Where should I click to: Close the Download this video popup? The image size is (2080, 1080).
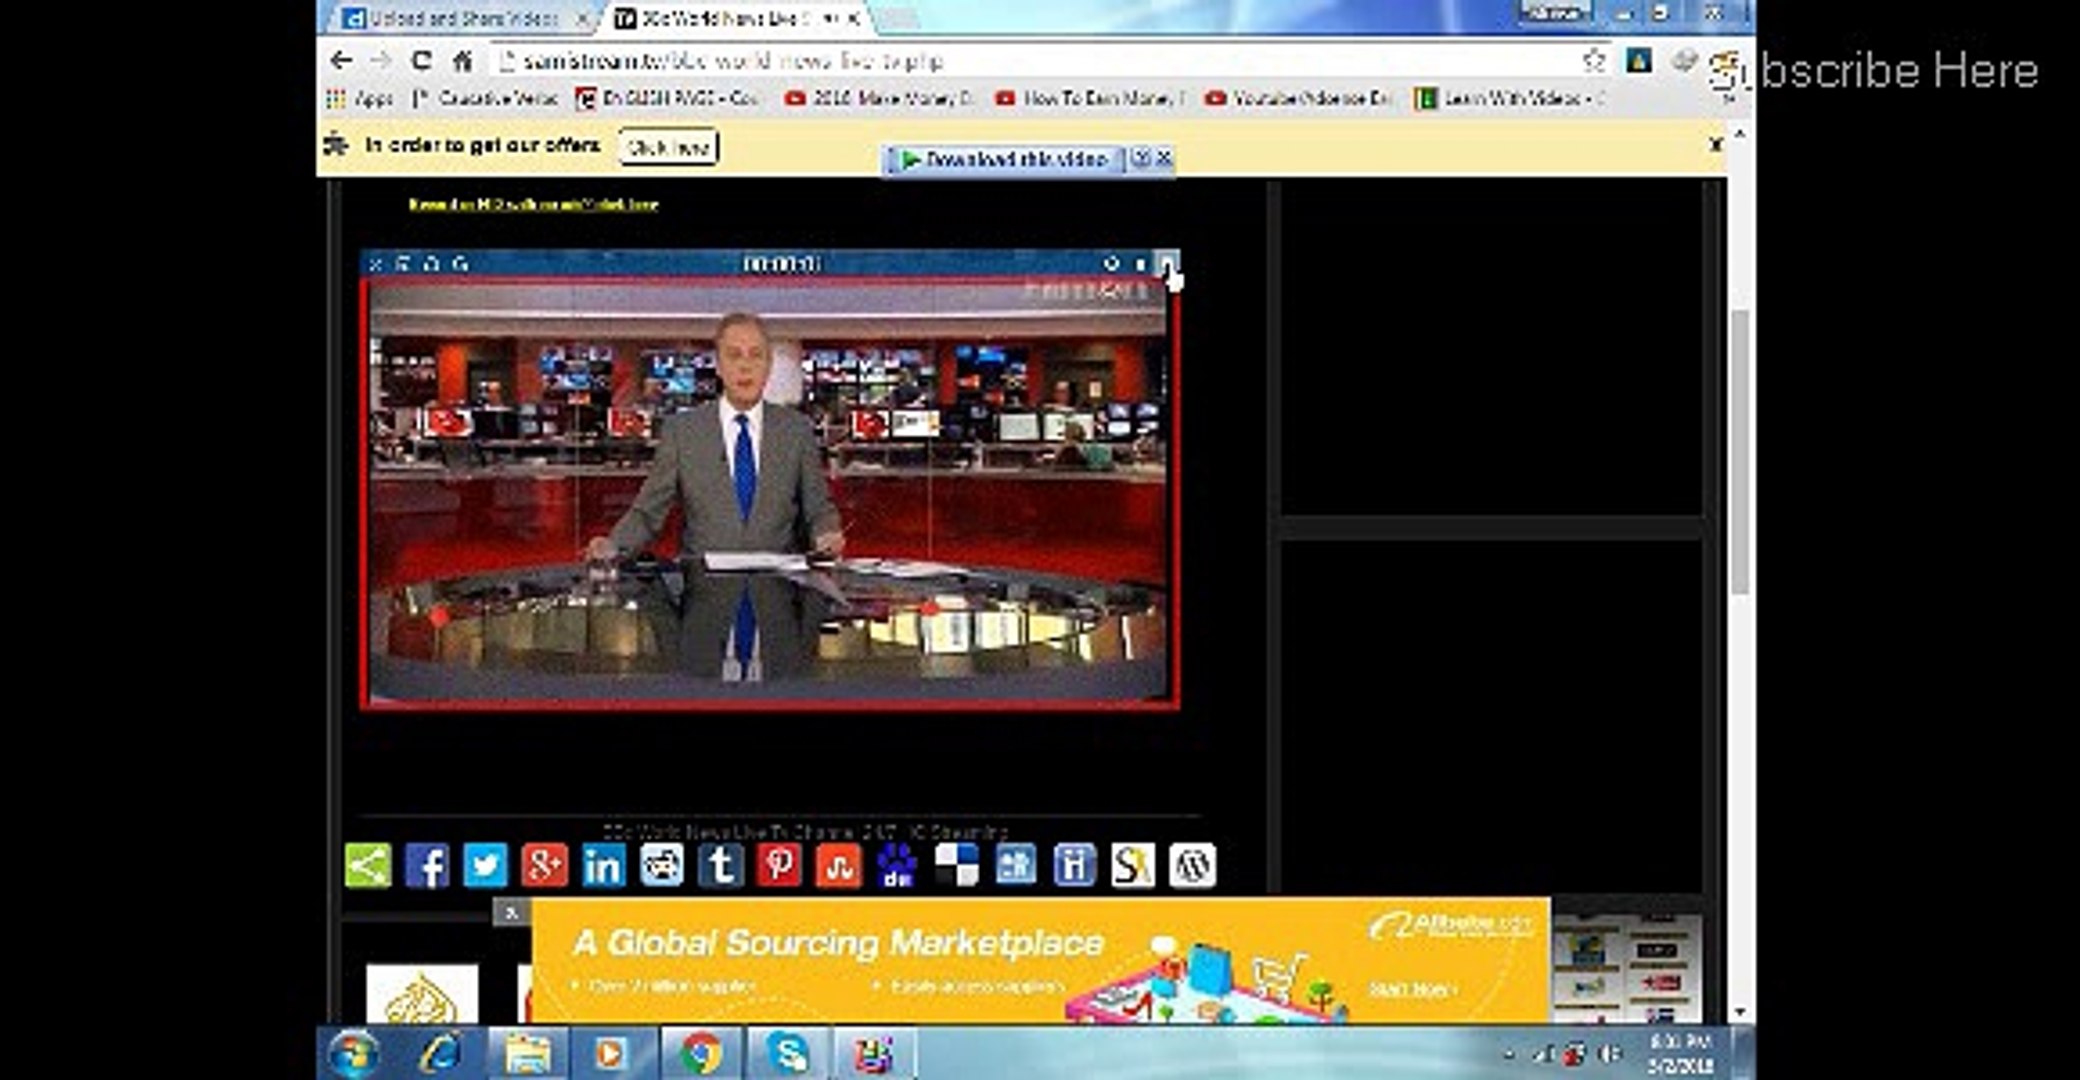[x=1164, y=158]
